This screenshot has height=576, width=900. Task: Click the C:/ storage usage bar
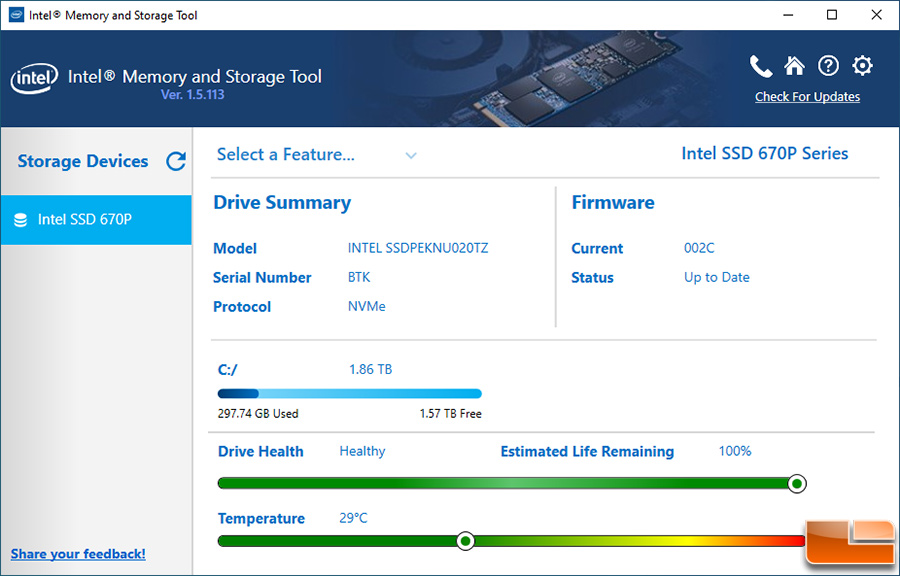pos(350,394)
